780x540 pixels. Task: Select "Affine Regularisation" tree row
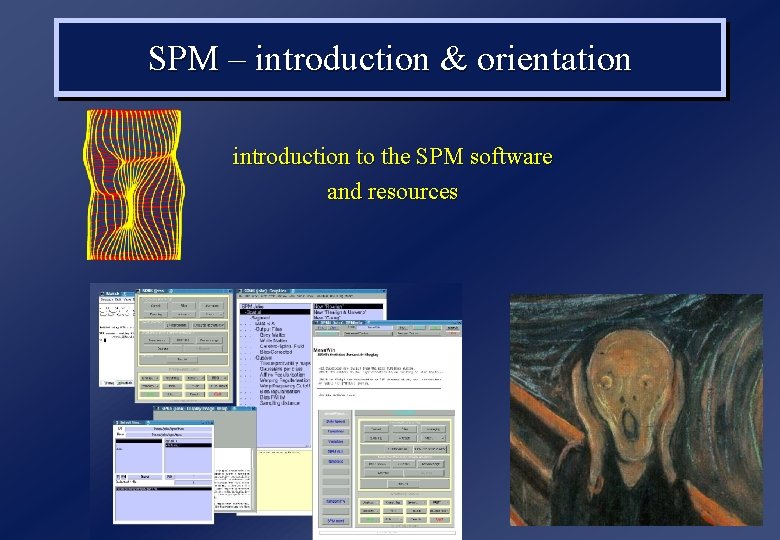point(282,375)
